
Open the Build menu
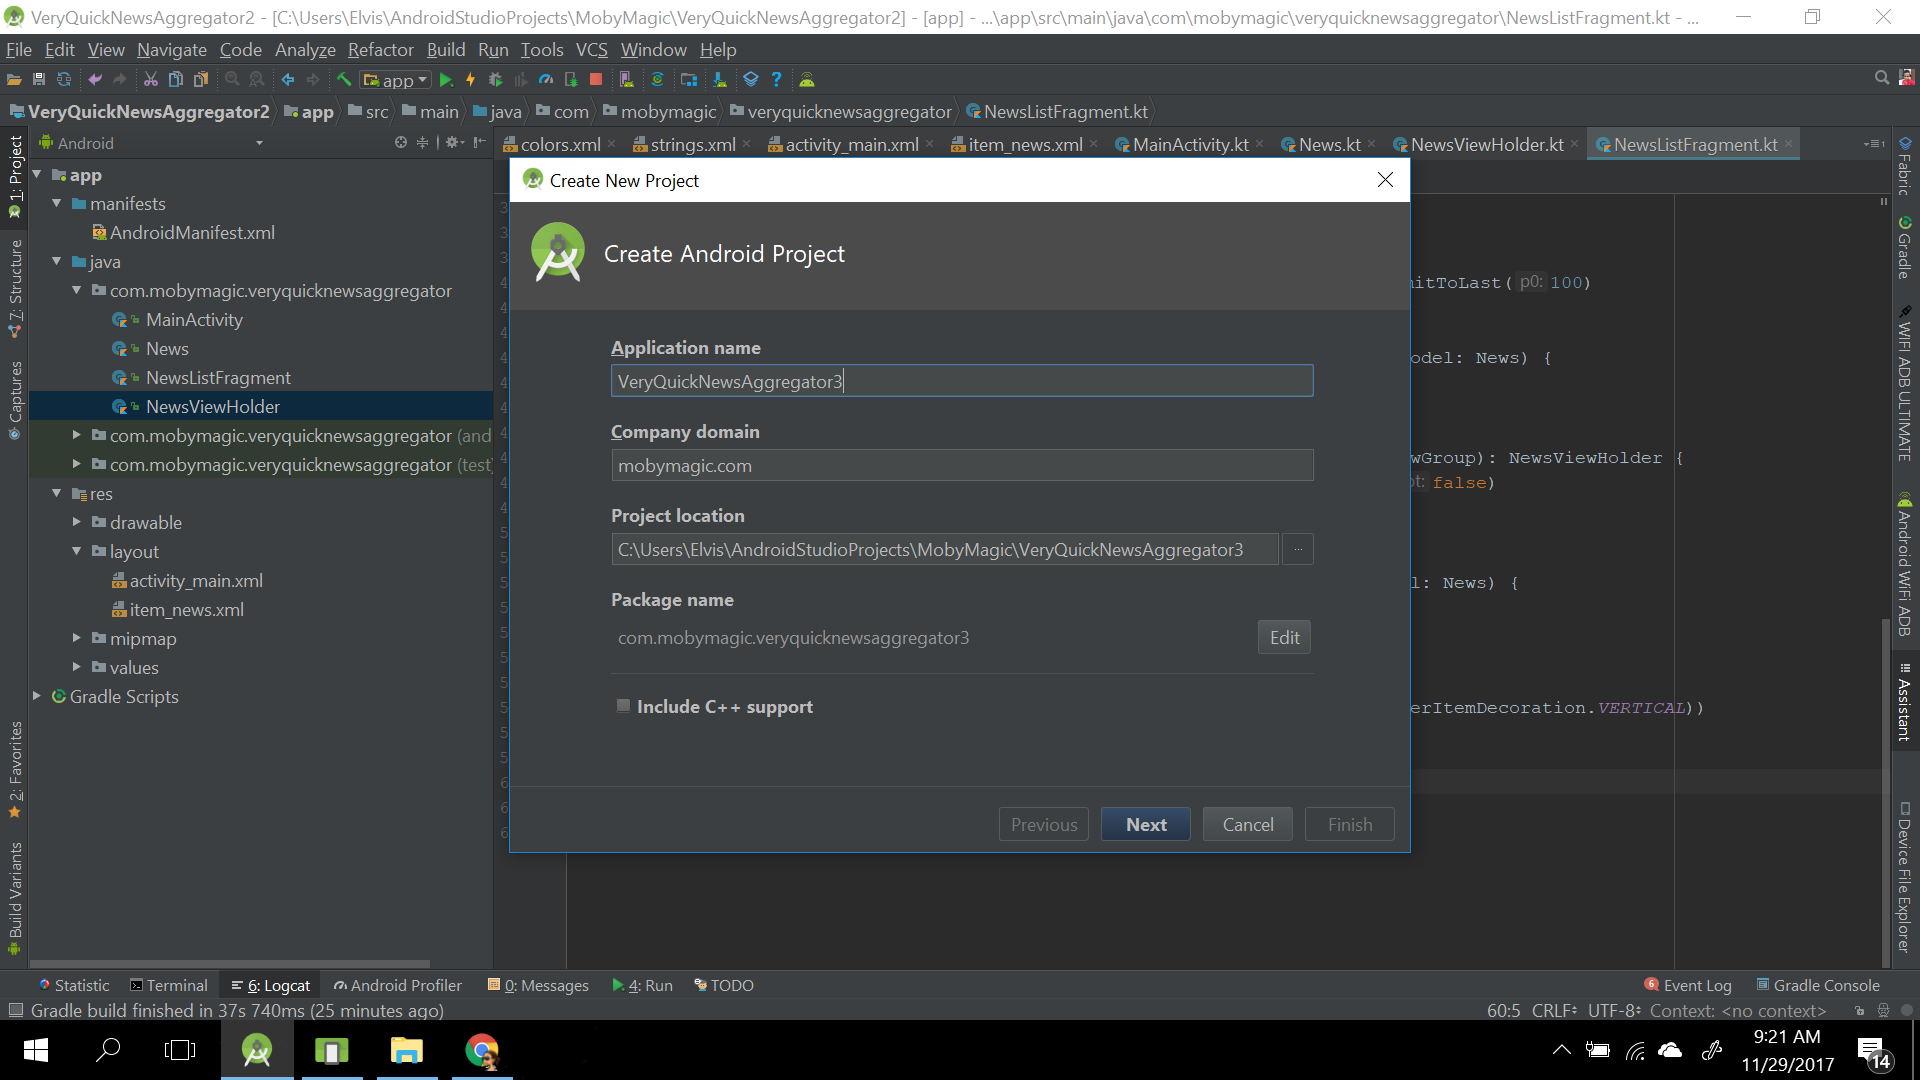pyautogui.click(x=446, y=50)
